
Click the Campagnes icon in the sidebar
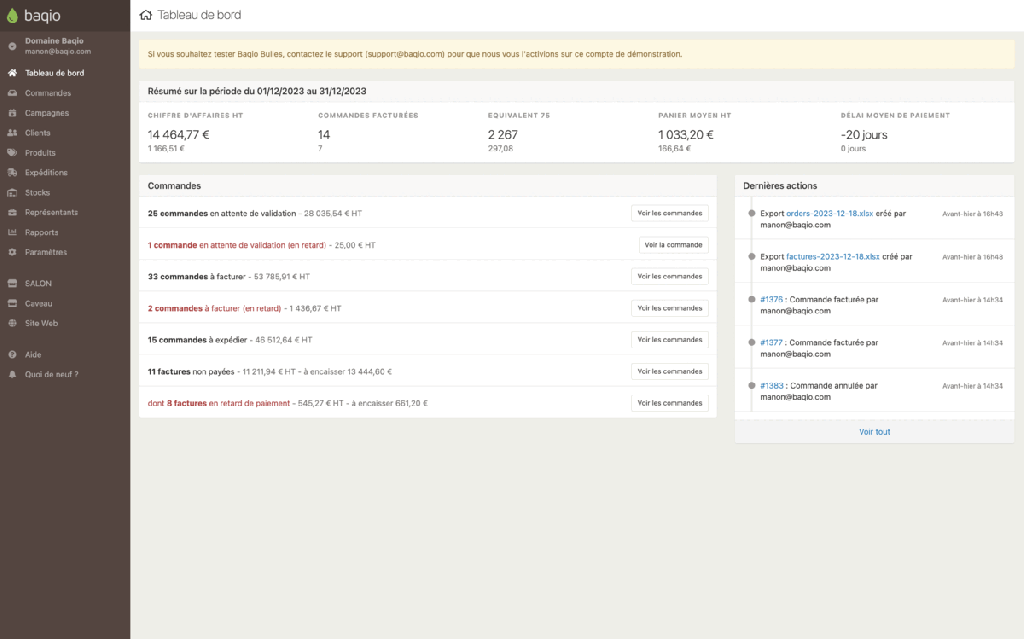coord(12,113)
